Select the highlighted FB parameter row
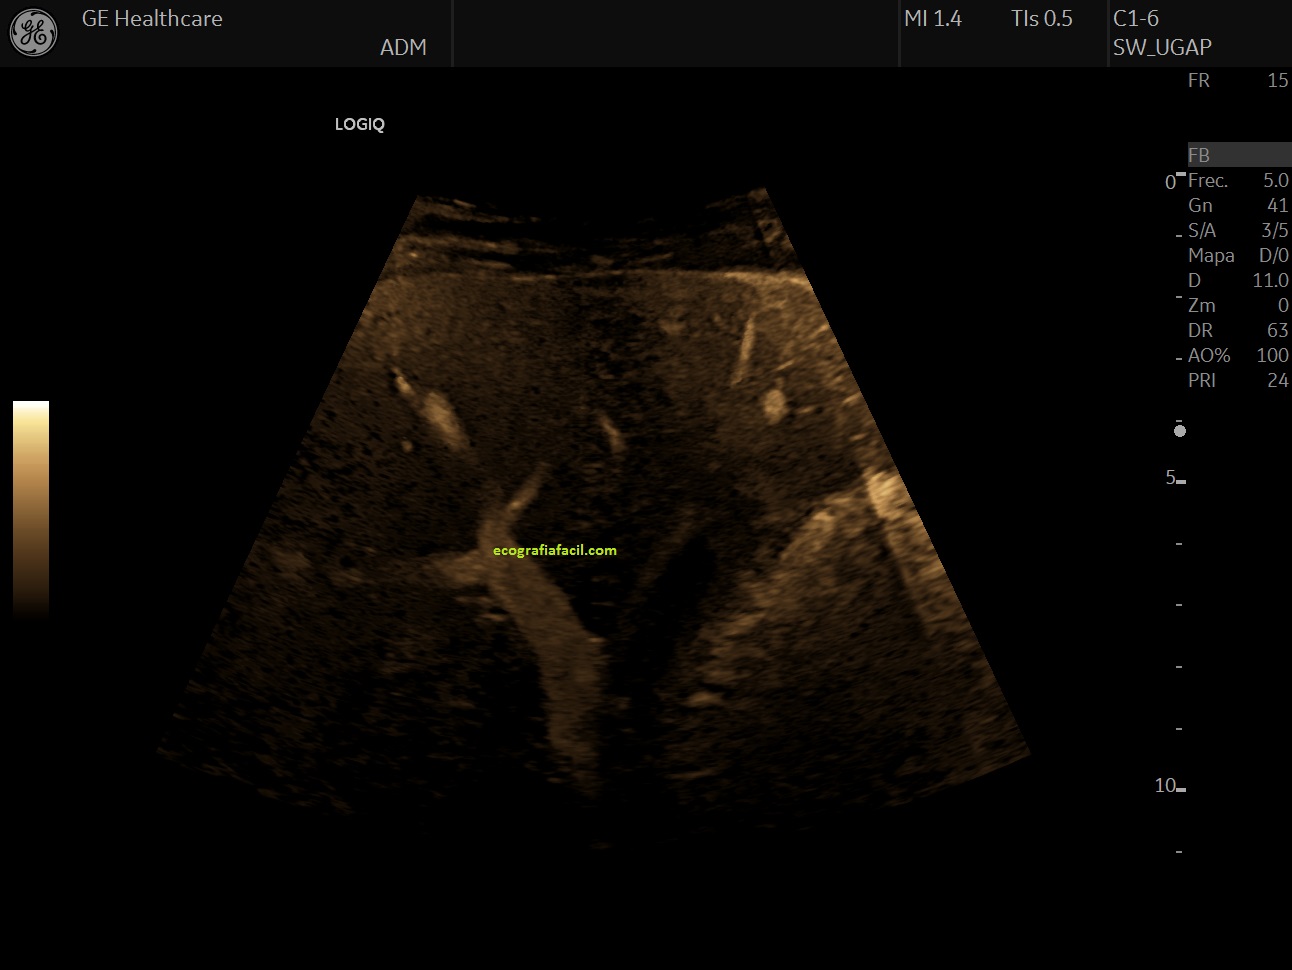The height and width of the screenshot is (970, 1292). coord(1238,155)
